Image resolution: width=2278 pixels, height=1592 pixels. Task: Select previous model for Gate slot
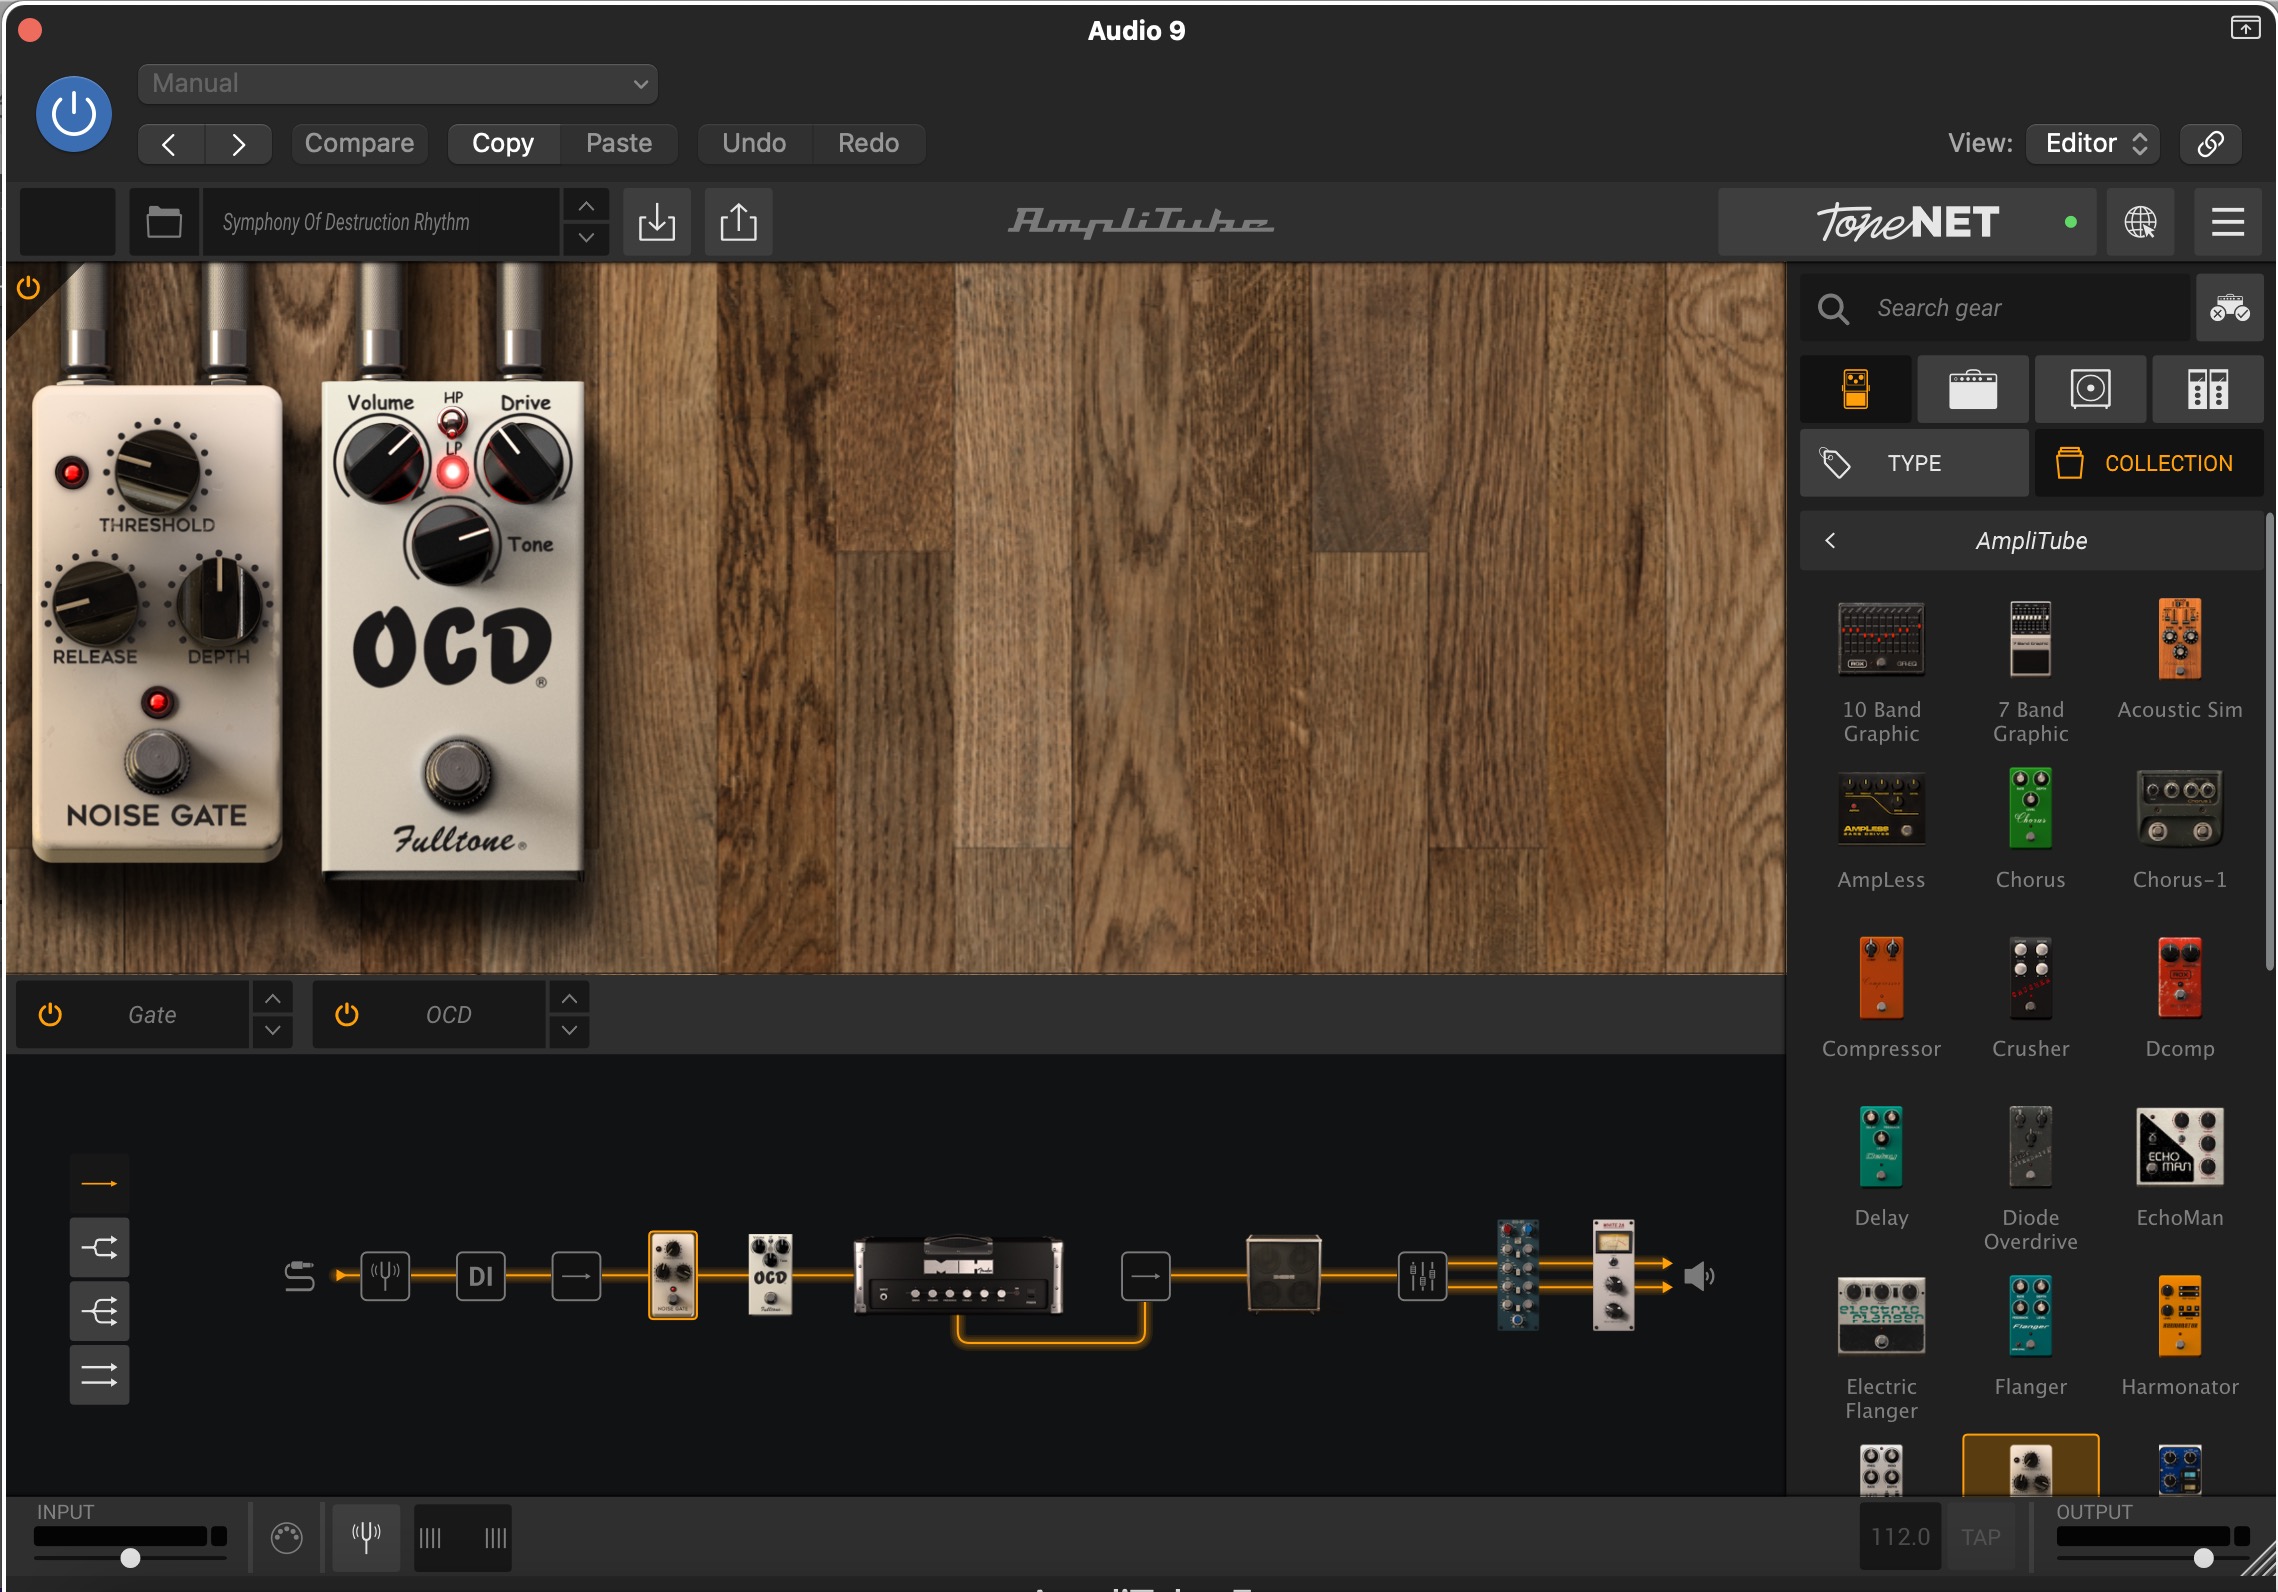(x=272, y=998)
